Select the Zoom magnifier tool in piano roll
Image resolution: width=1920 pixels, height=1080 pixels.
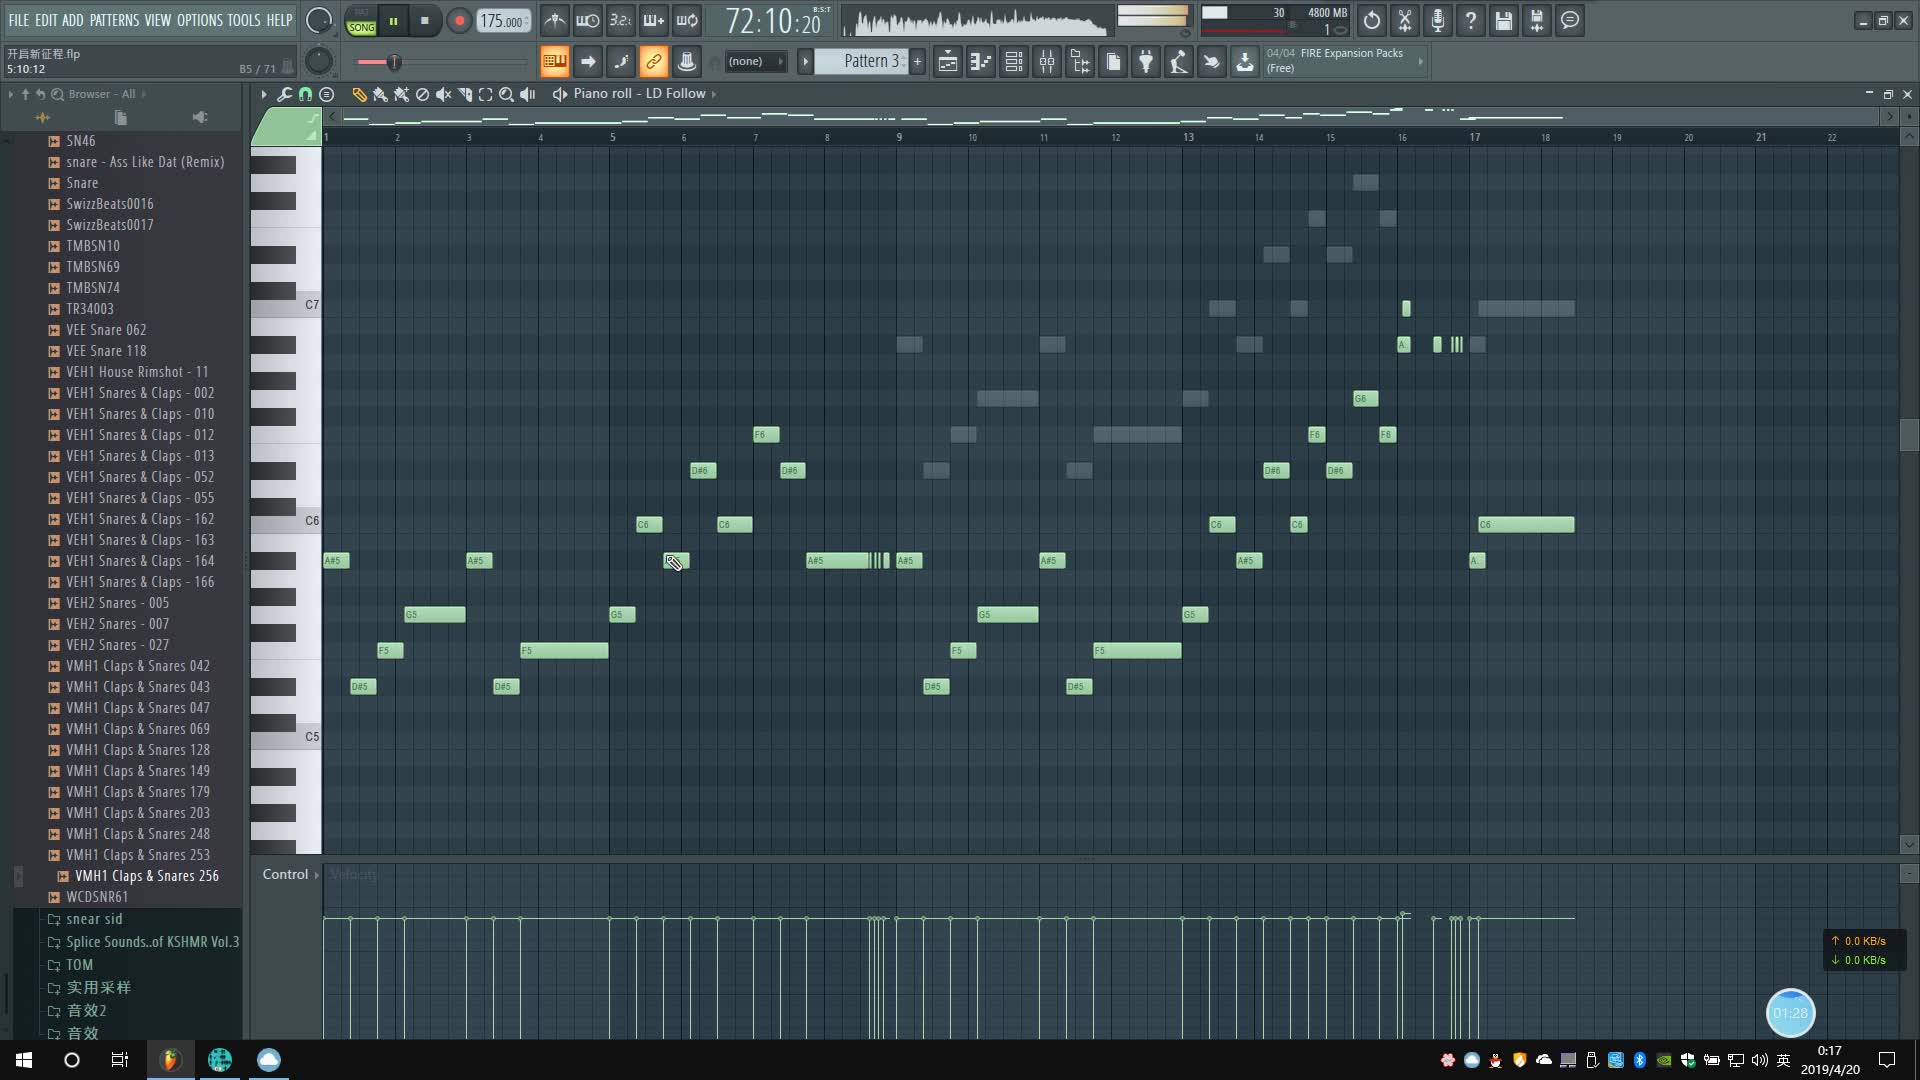coord(506,94)
